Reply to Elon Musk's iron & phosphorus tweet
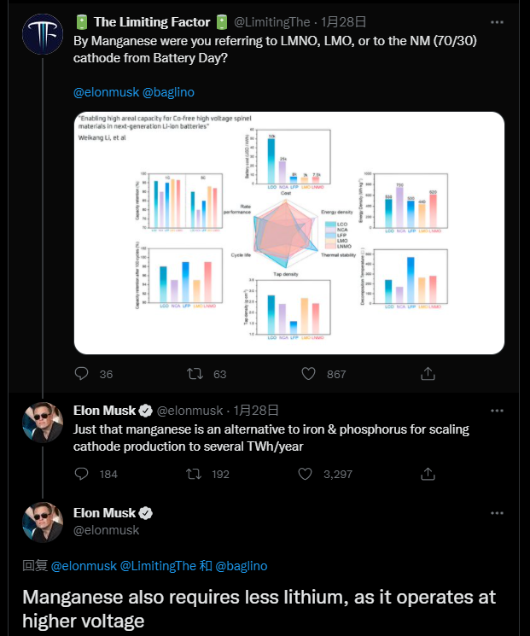 (x=82, y=474)
